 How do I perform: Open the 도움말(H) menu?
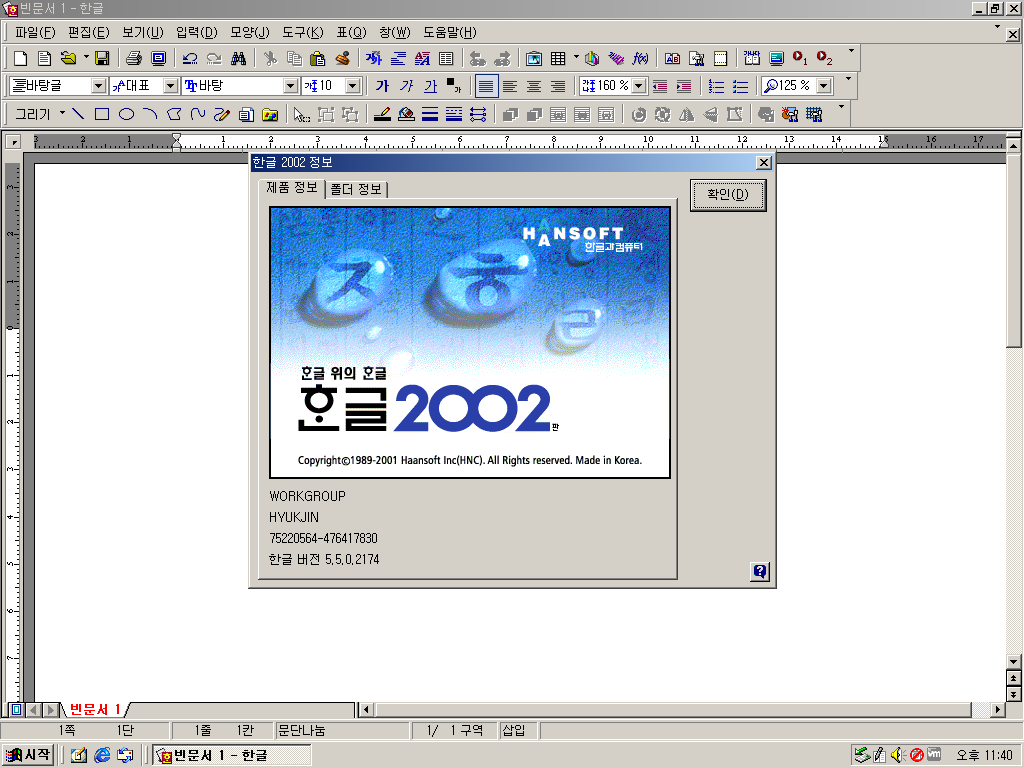pos(450,32)
